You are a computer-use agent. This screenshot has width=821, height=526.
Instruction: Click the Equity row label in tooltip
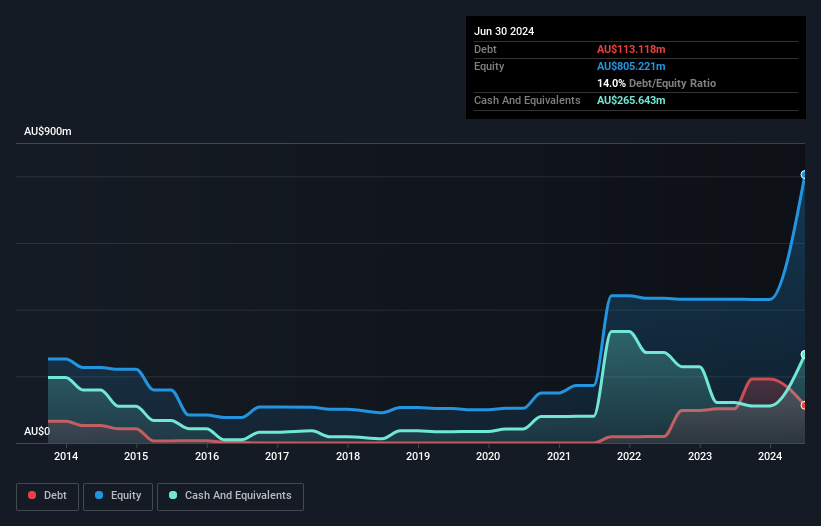[x=489, y=66]
